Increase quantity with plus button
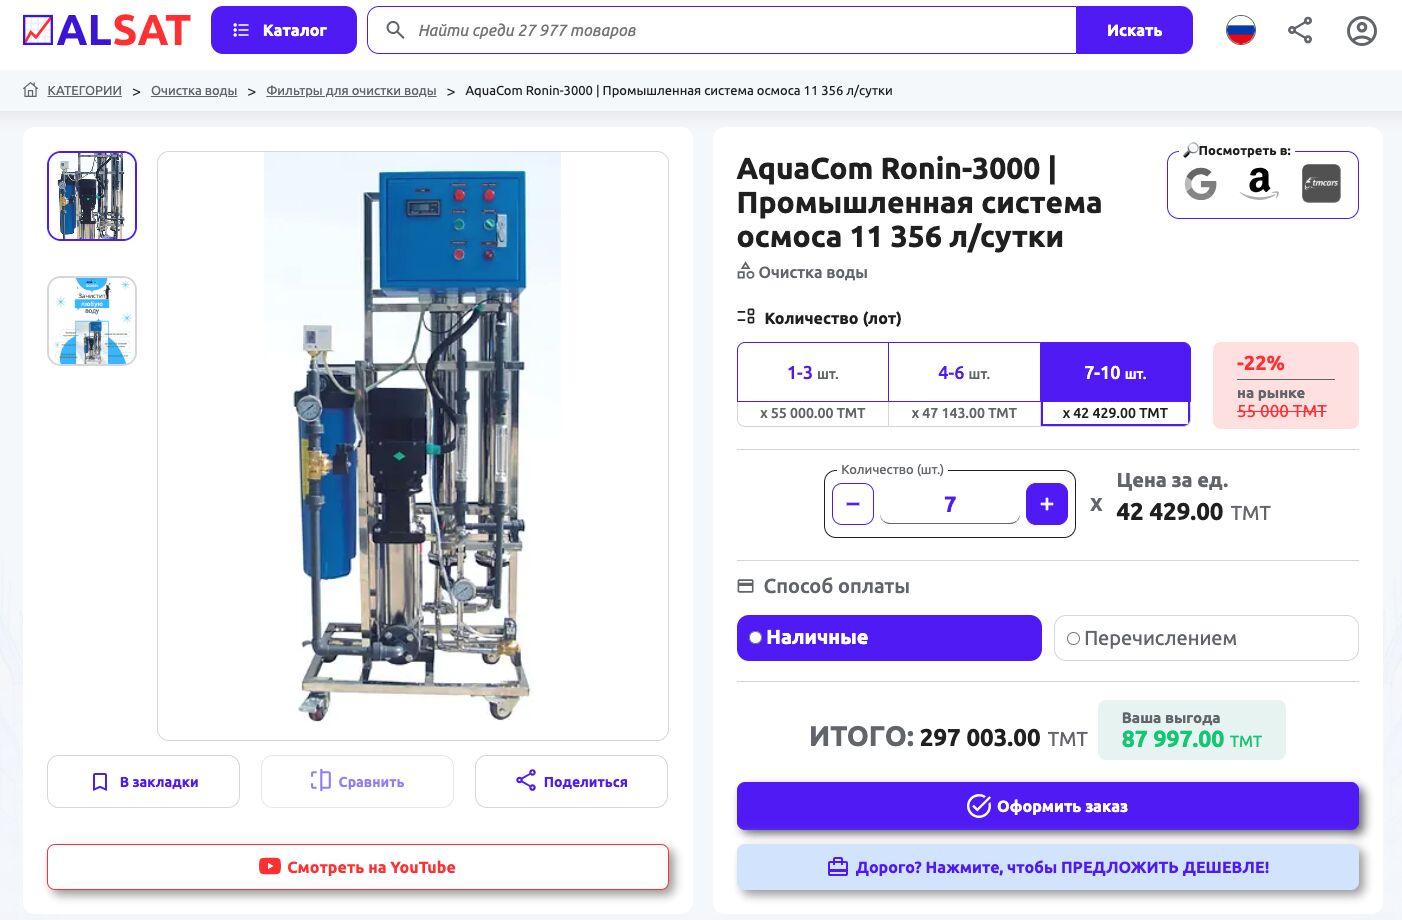Viewport: 1402px width, 920px height. click(x=1046, y=504)
